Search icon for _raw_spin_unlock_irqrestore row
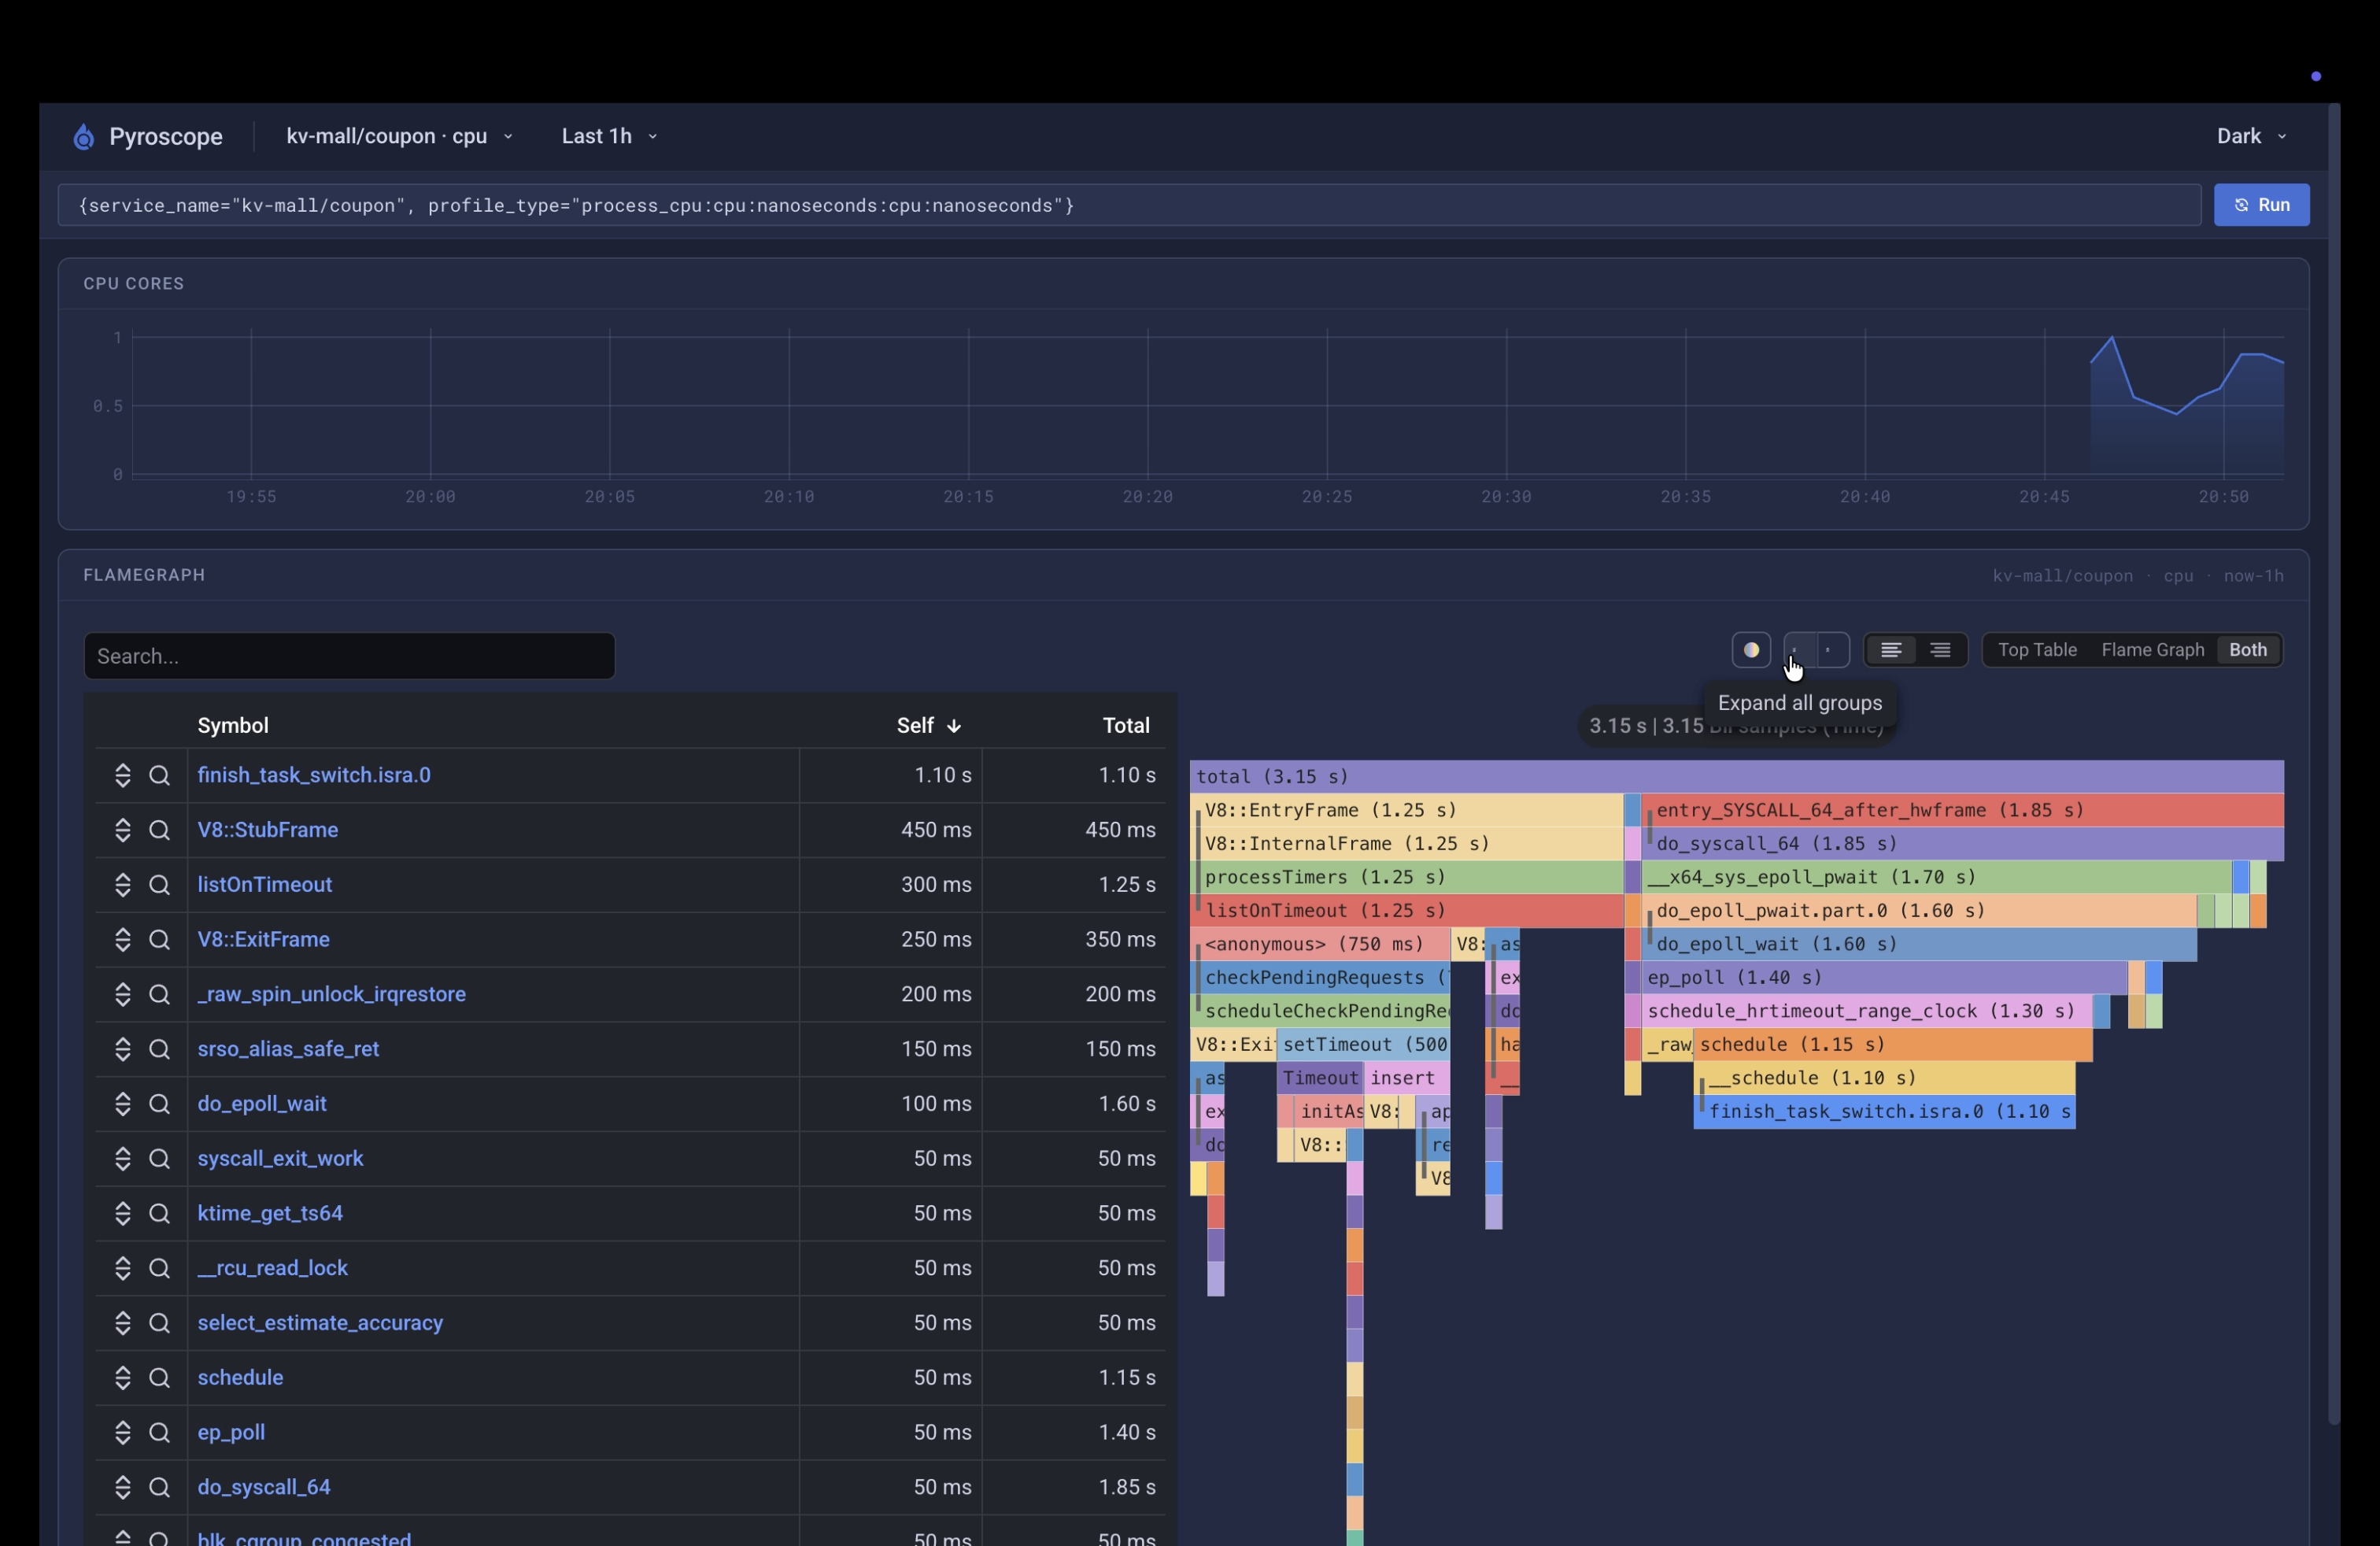 [159, 995]
